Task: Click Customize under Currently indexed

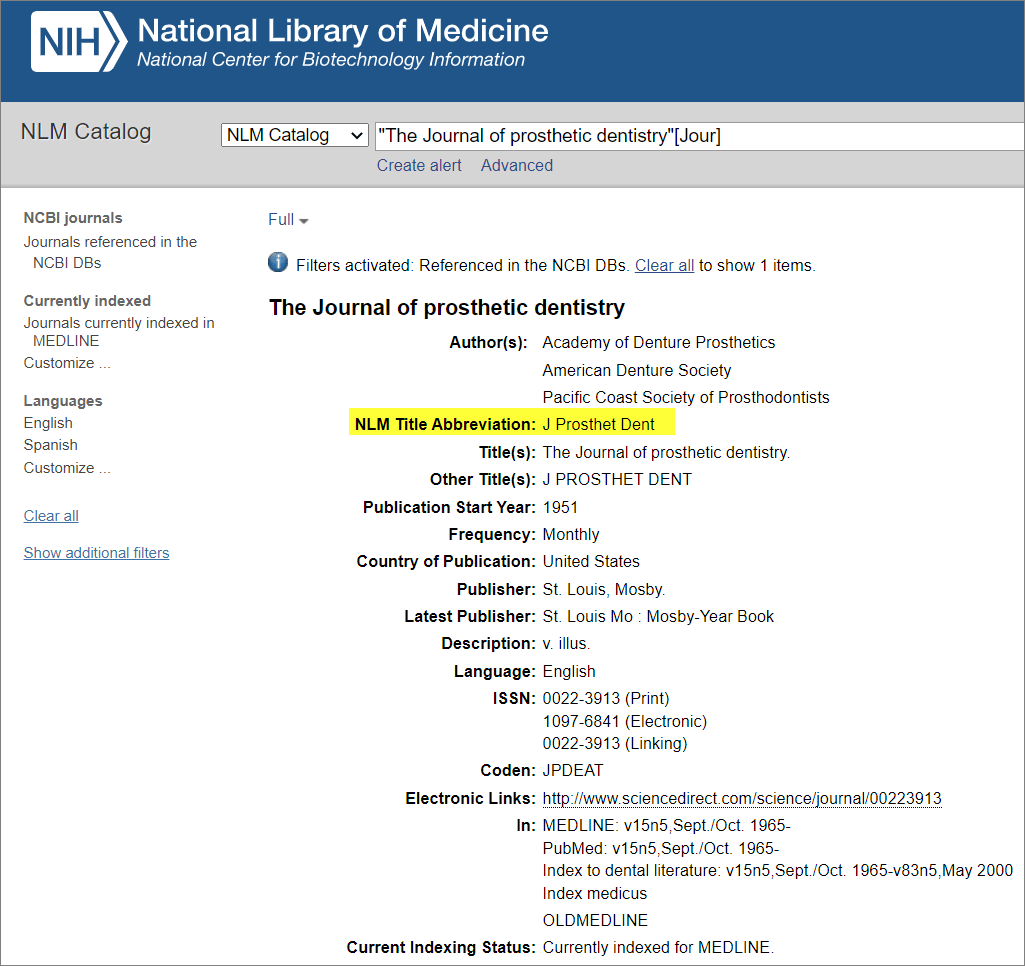Action: (67, 363)
